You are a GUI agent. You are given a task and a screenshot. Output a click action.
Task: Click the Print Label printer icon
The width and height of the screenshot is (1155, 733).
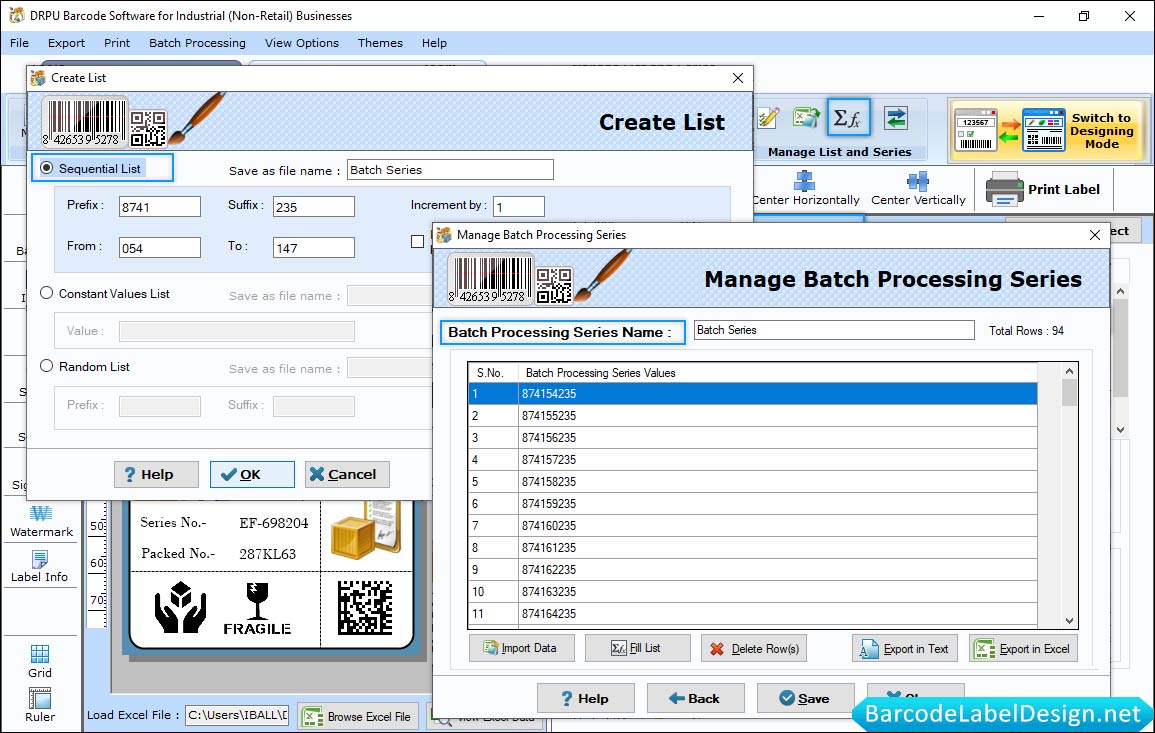point(1004,189)
